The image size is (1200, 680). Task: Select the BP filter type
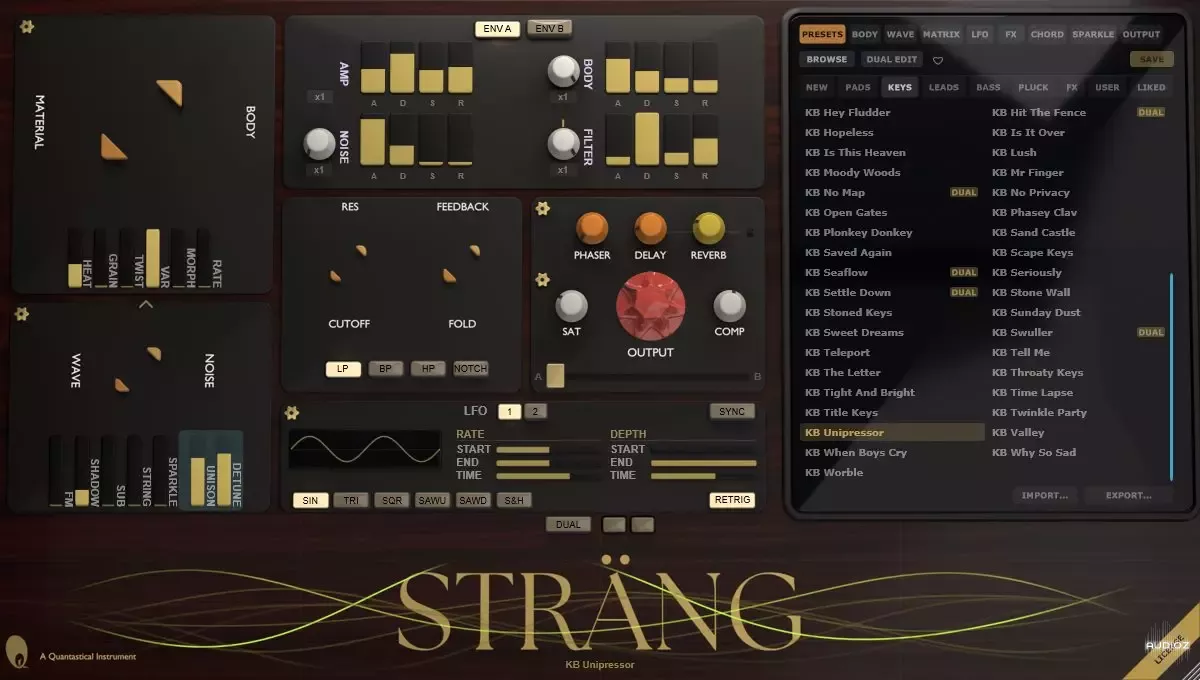(385, 369)
